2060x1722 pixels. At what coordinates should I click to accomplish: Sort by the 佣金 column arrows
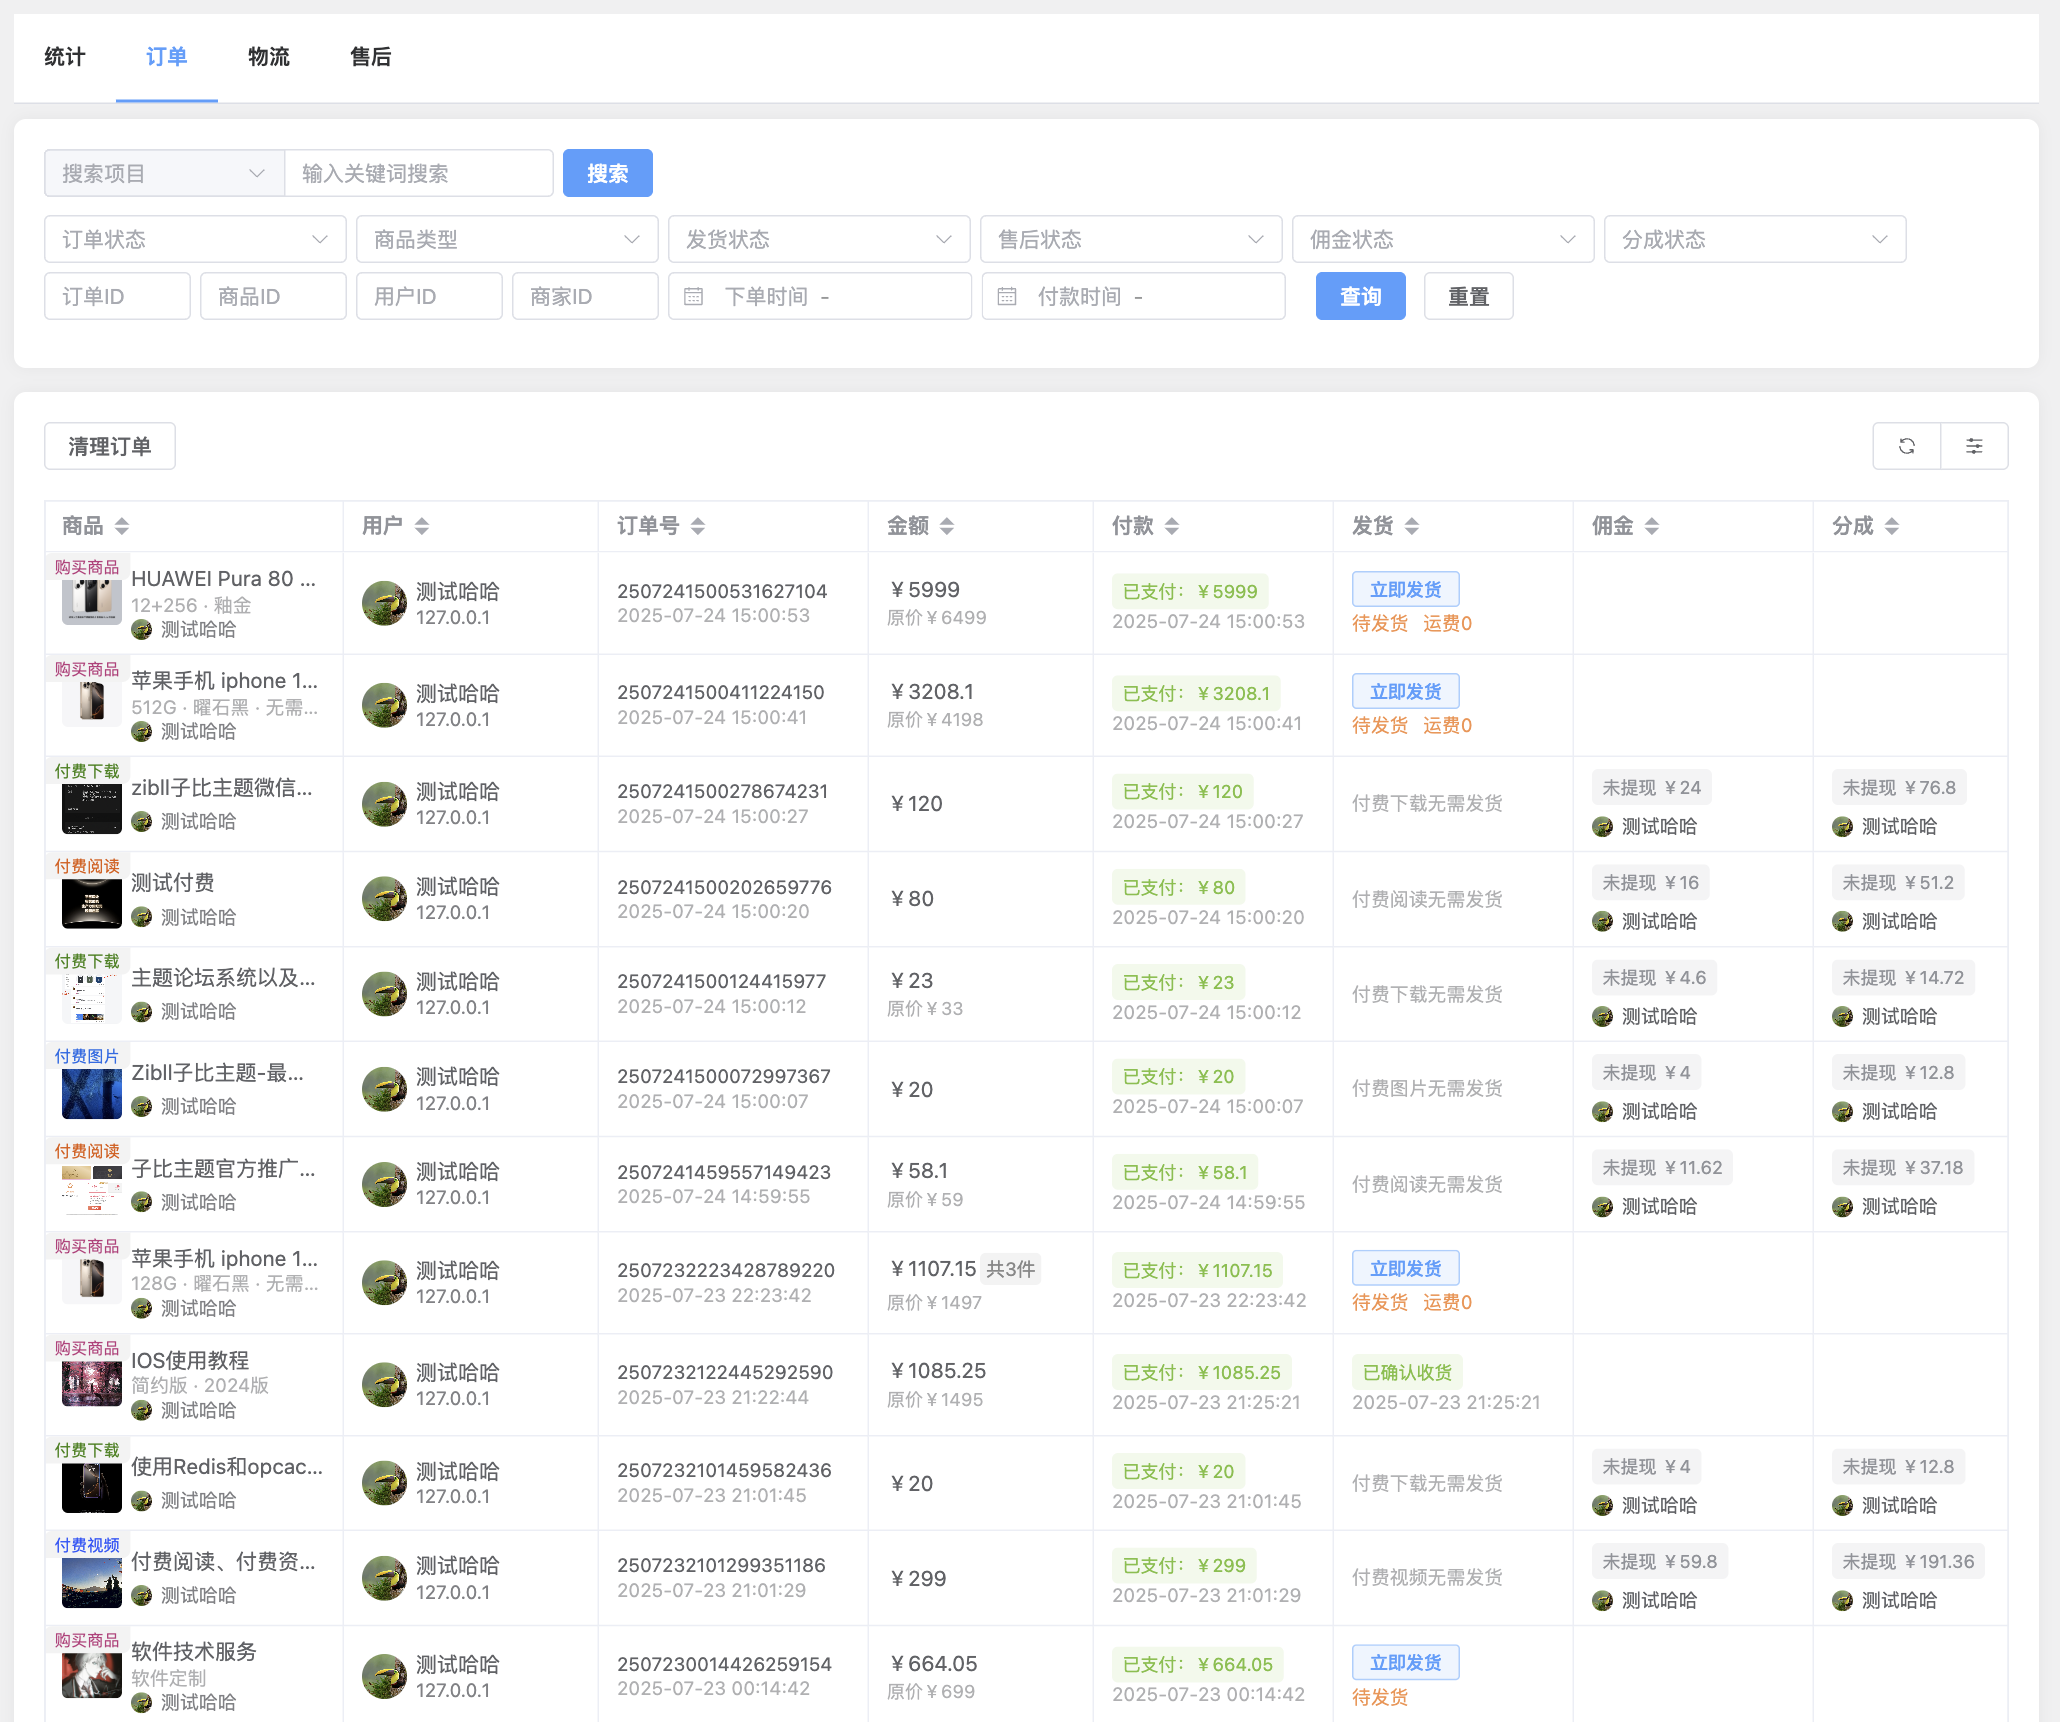tap(1651, 526)
